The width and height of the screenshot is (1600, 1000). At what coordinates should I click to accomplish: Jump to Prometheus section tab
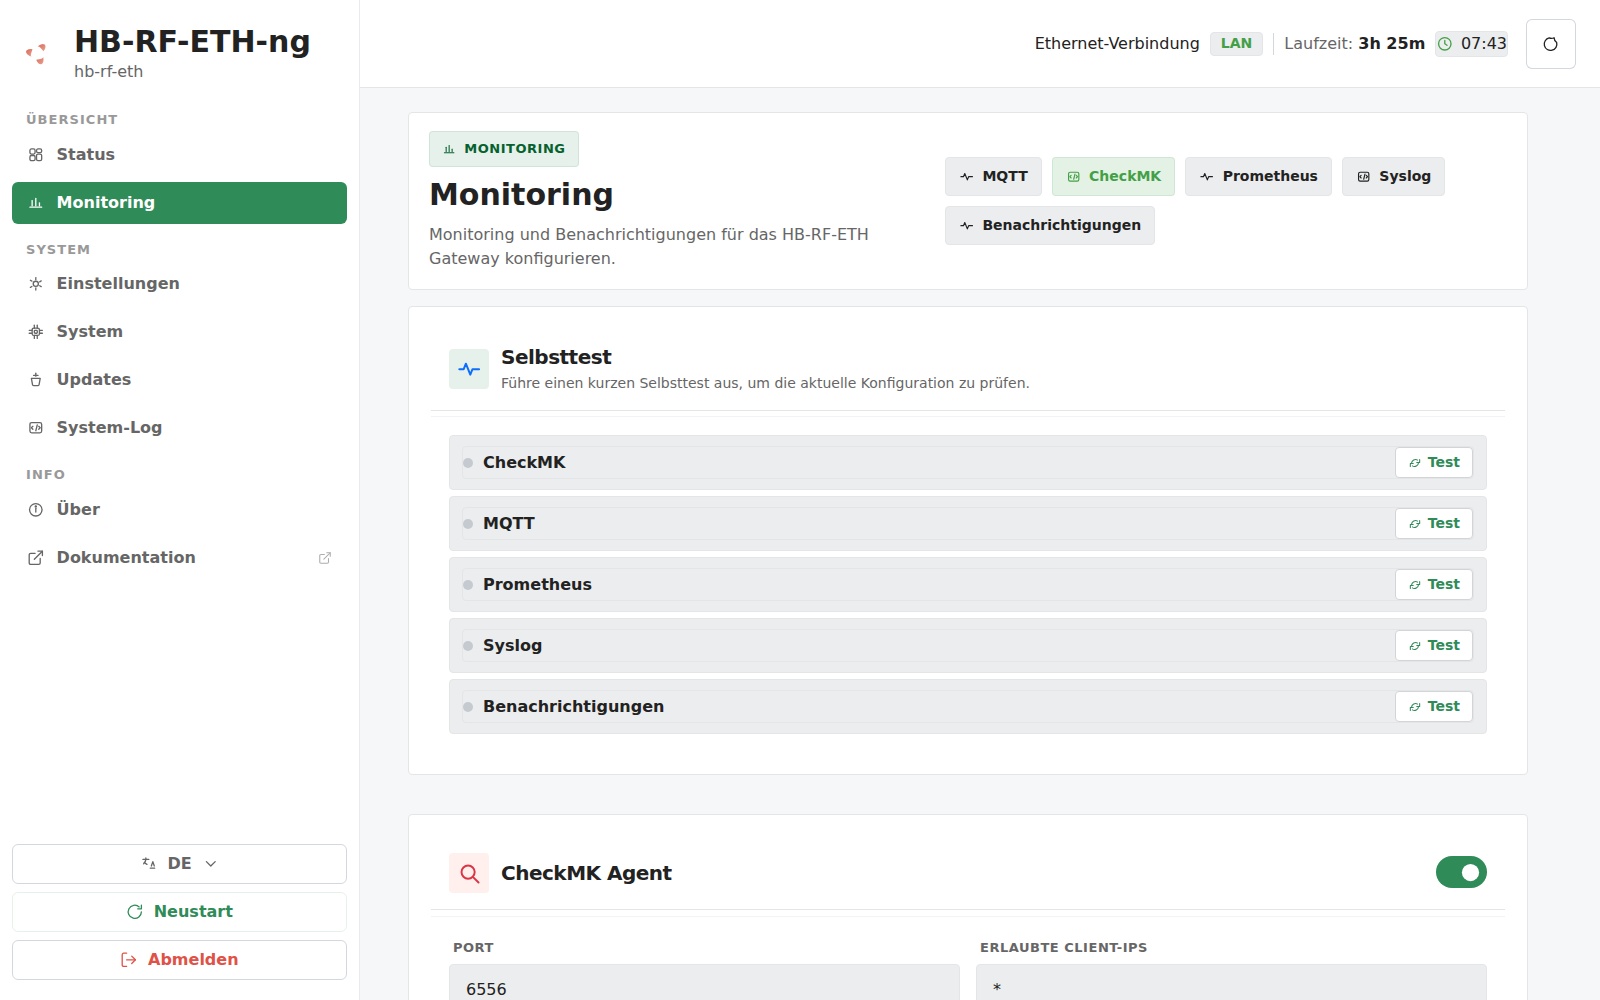[x=1258, y=177]
